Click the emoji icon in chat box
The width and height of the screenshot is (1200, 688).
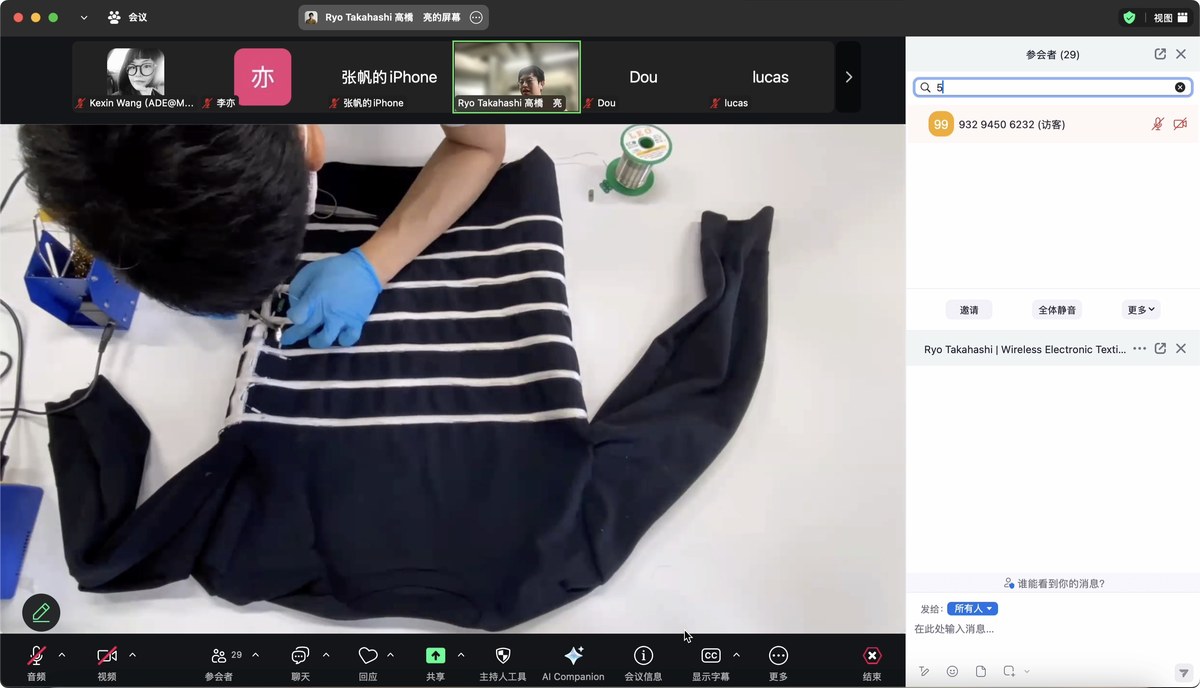point(952,671)
